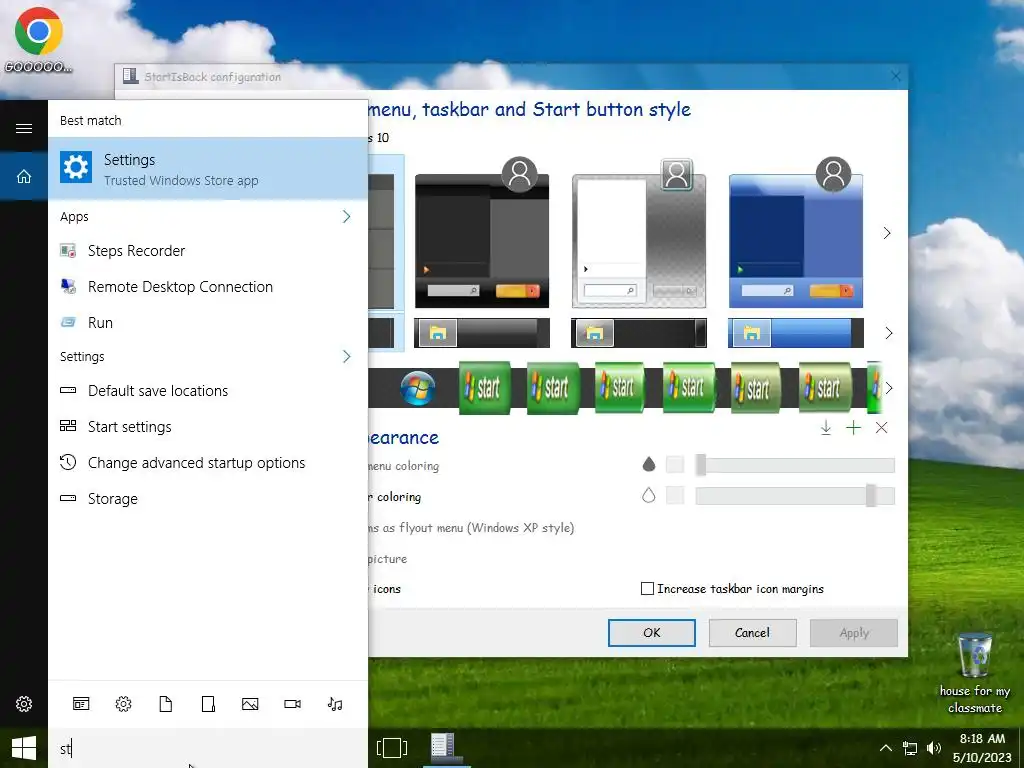Image resolution: width=1024 pixels, height=768 pixels.
Task: Select the Home icon in search sidebar
Action: (x=24, y=176)
